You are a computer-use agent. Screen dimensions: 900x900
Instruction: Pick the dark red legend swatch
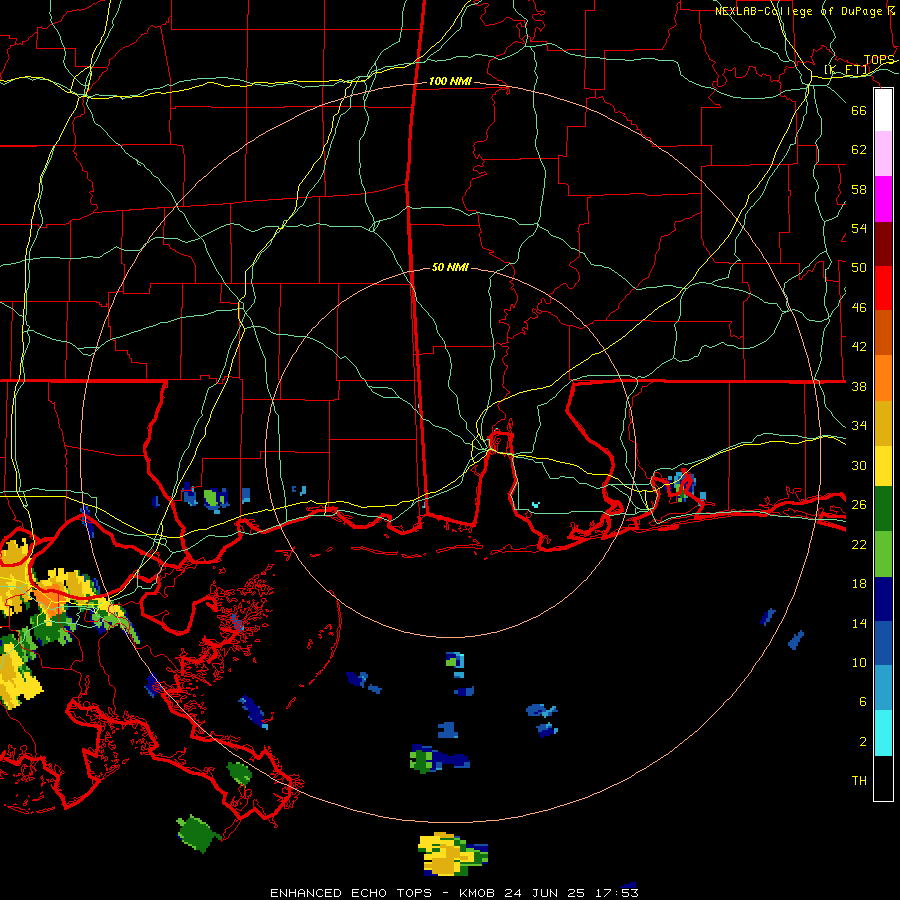883,244
